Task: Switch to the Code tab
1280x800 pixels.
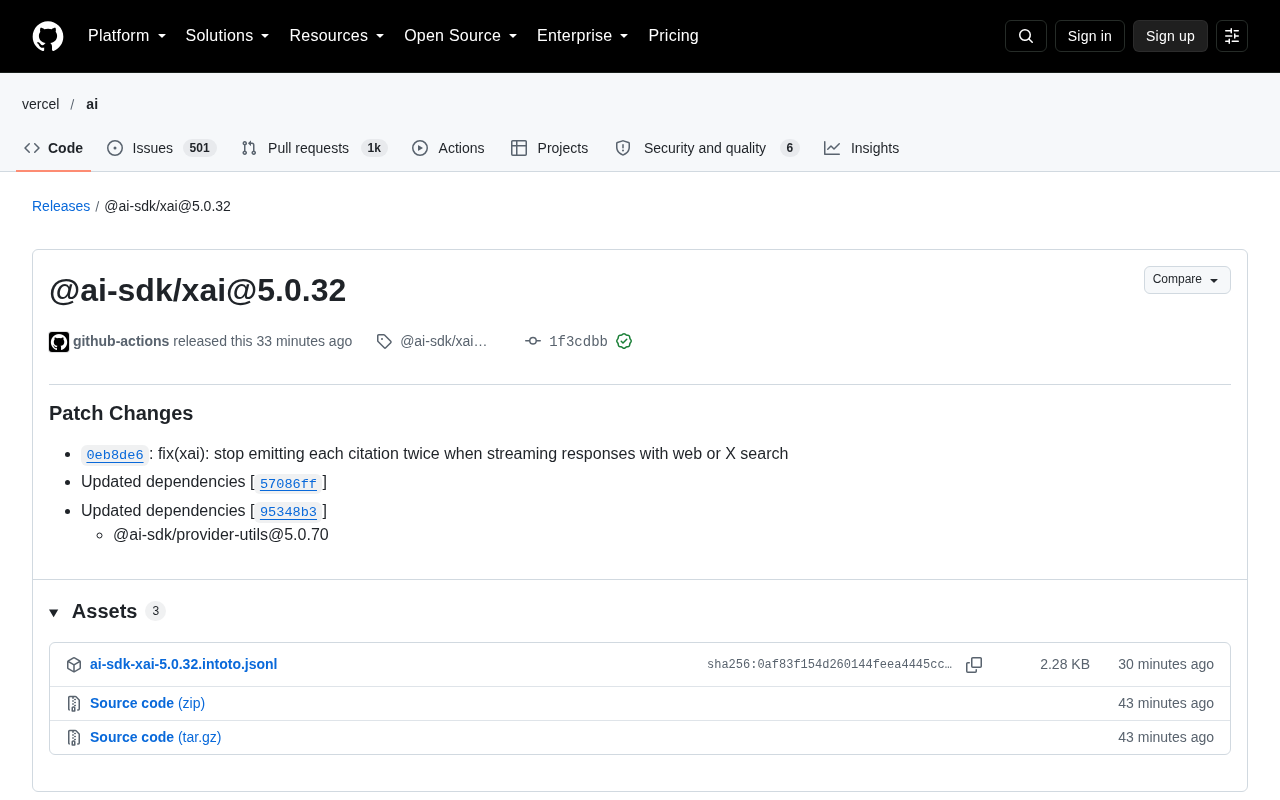Action: (54, 148)
